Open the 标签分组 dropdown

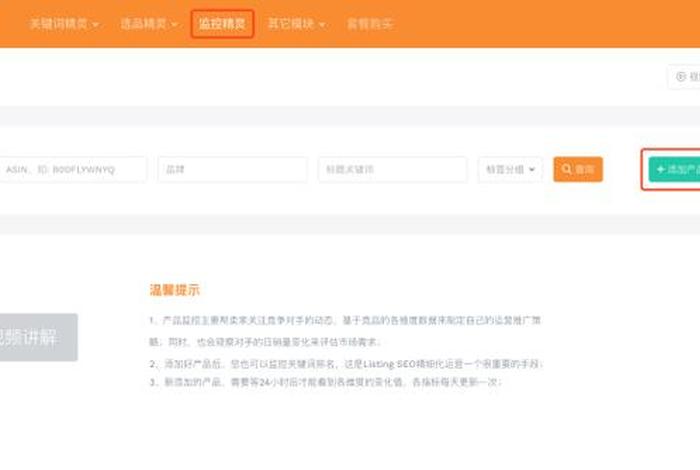click(510, 170)
